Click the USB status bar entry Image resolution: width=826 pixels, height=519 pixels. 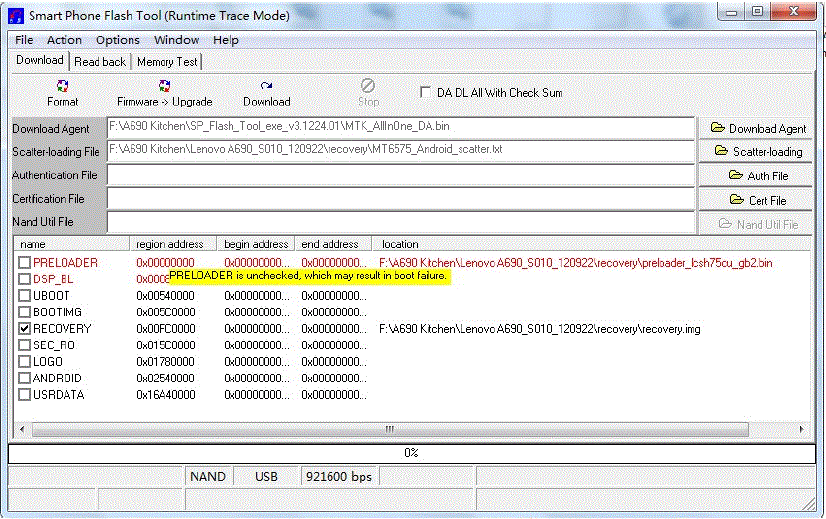click(x=266, y=476)
